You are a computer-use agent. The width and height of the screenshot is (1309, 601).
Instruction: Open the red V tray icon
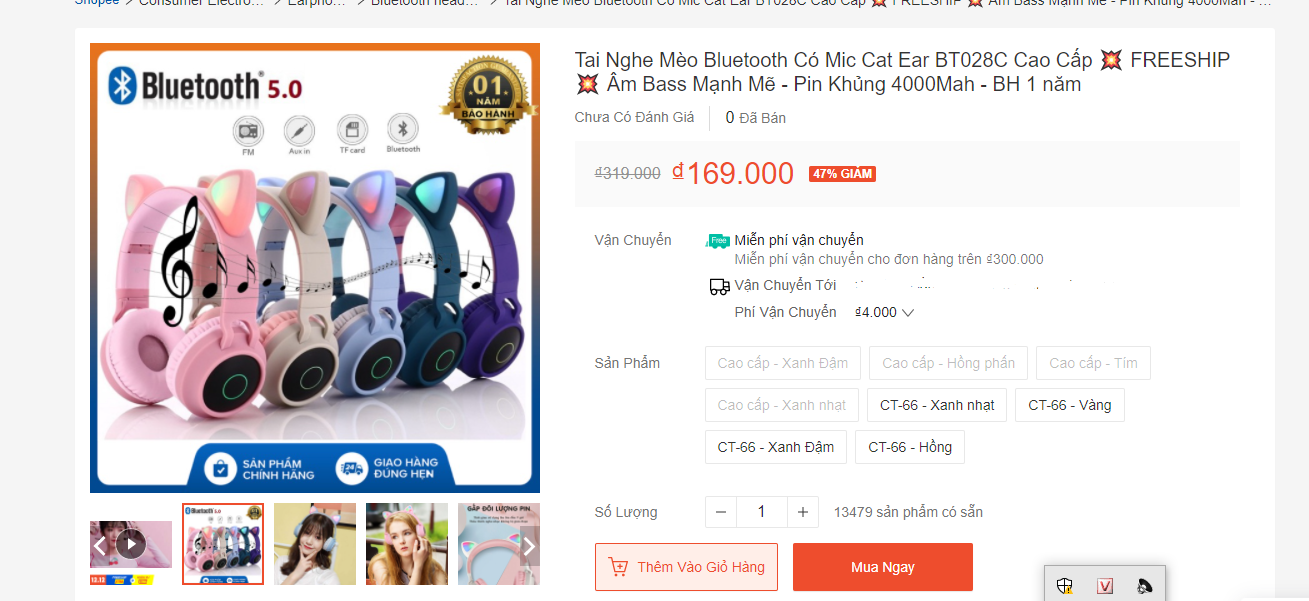click(1105, 586)
